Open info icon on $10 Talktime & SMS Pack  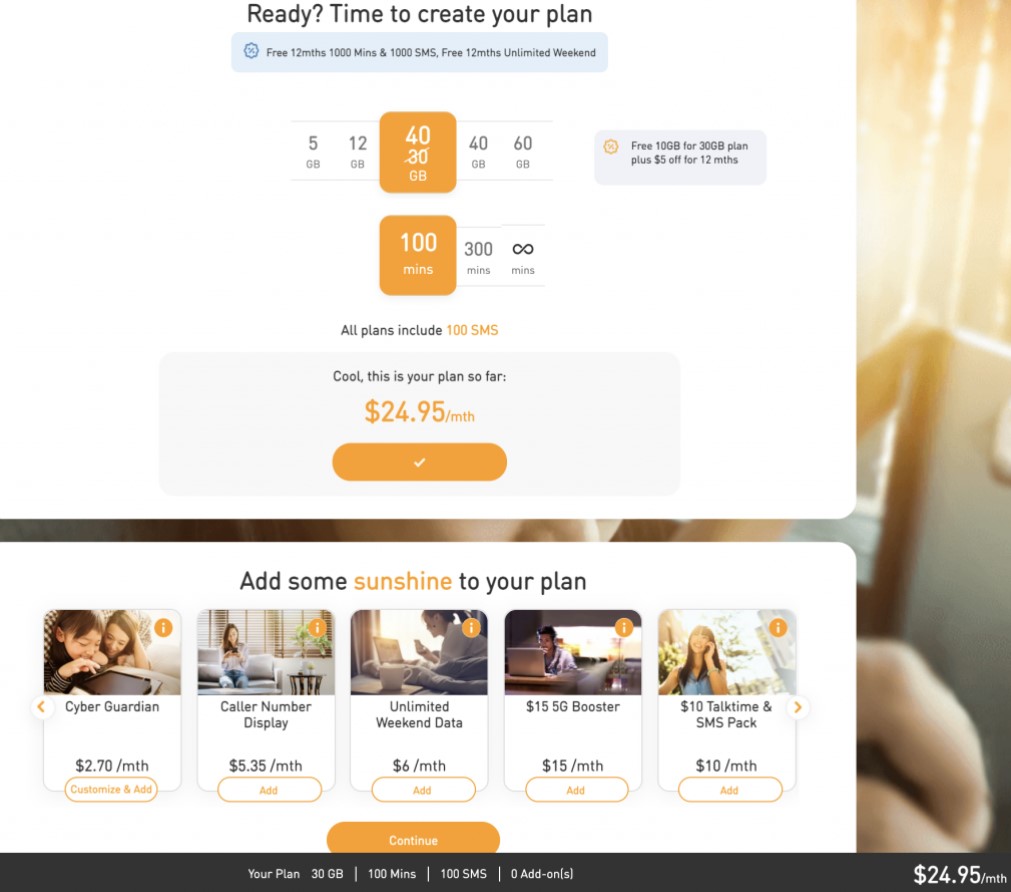(778, 627)
